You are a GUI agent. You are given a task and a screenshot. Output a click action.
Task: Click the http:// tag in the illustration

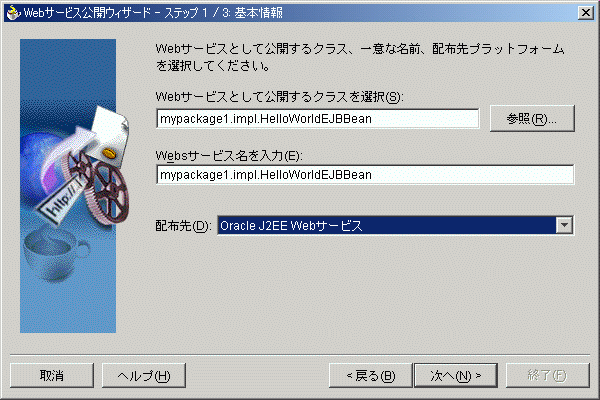[60, 203]
